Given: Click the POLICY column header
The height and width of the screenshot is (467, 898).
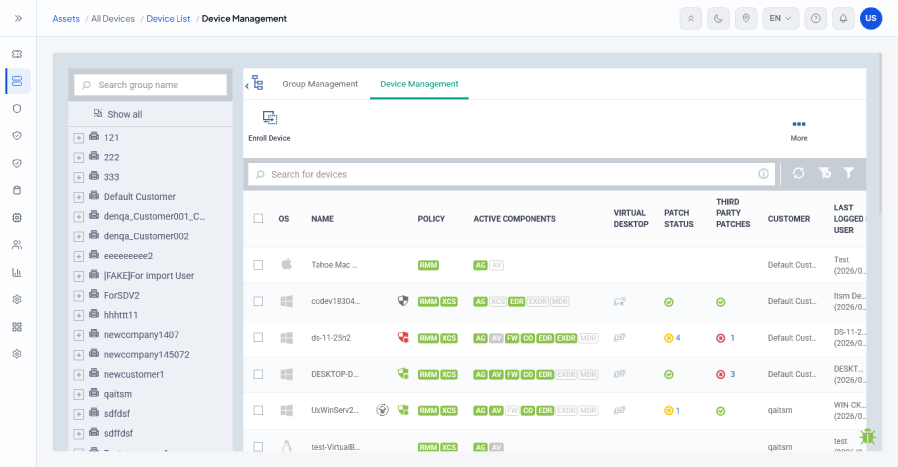Looking at the screenshot, I should pyautogui.click(x=431, y=219).
